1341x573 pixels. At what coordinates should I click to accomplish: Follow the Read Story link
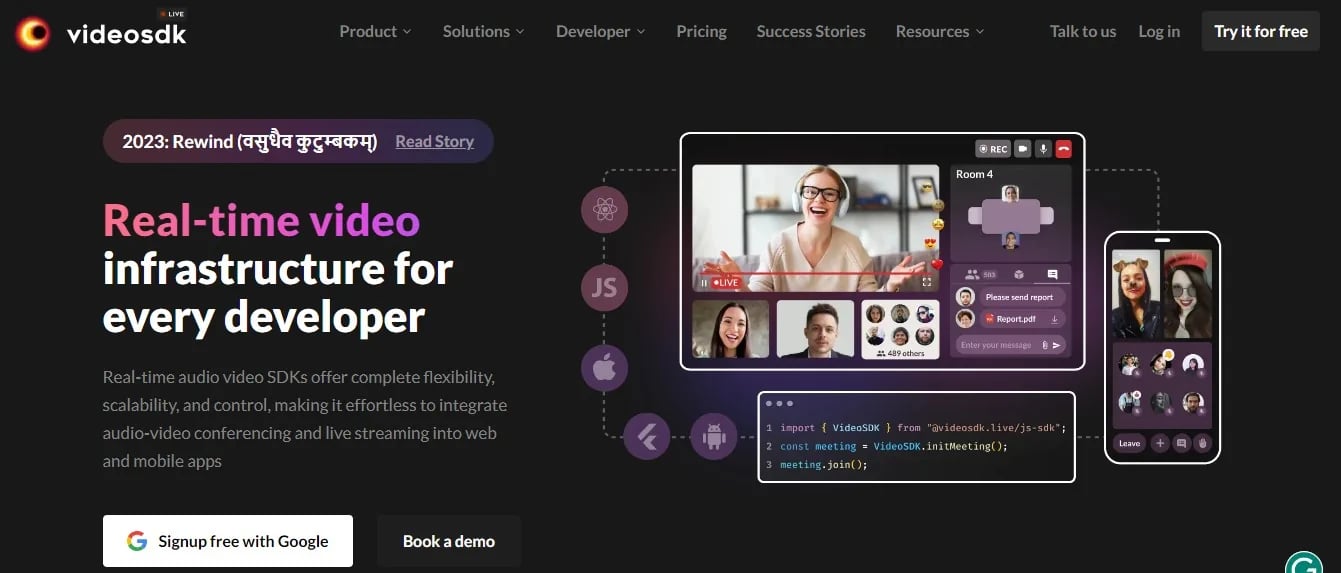coord(434,141)
